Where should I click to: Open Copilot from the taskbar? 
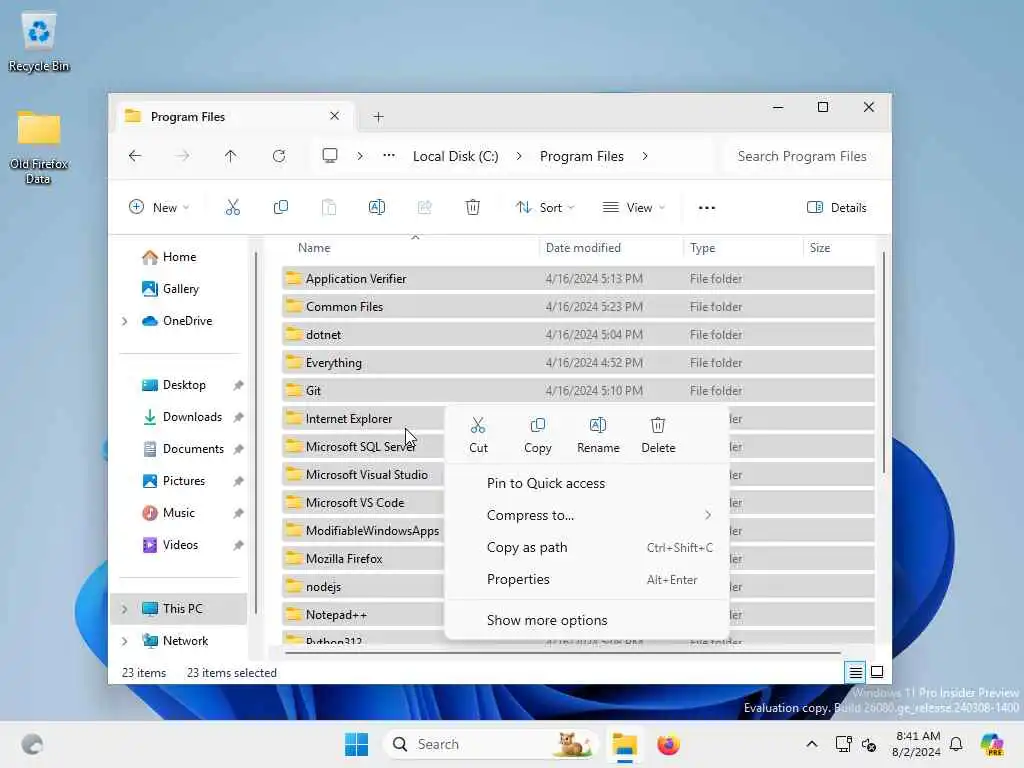(x=991, y=744)
